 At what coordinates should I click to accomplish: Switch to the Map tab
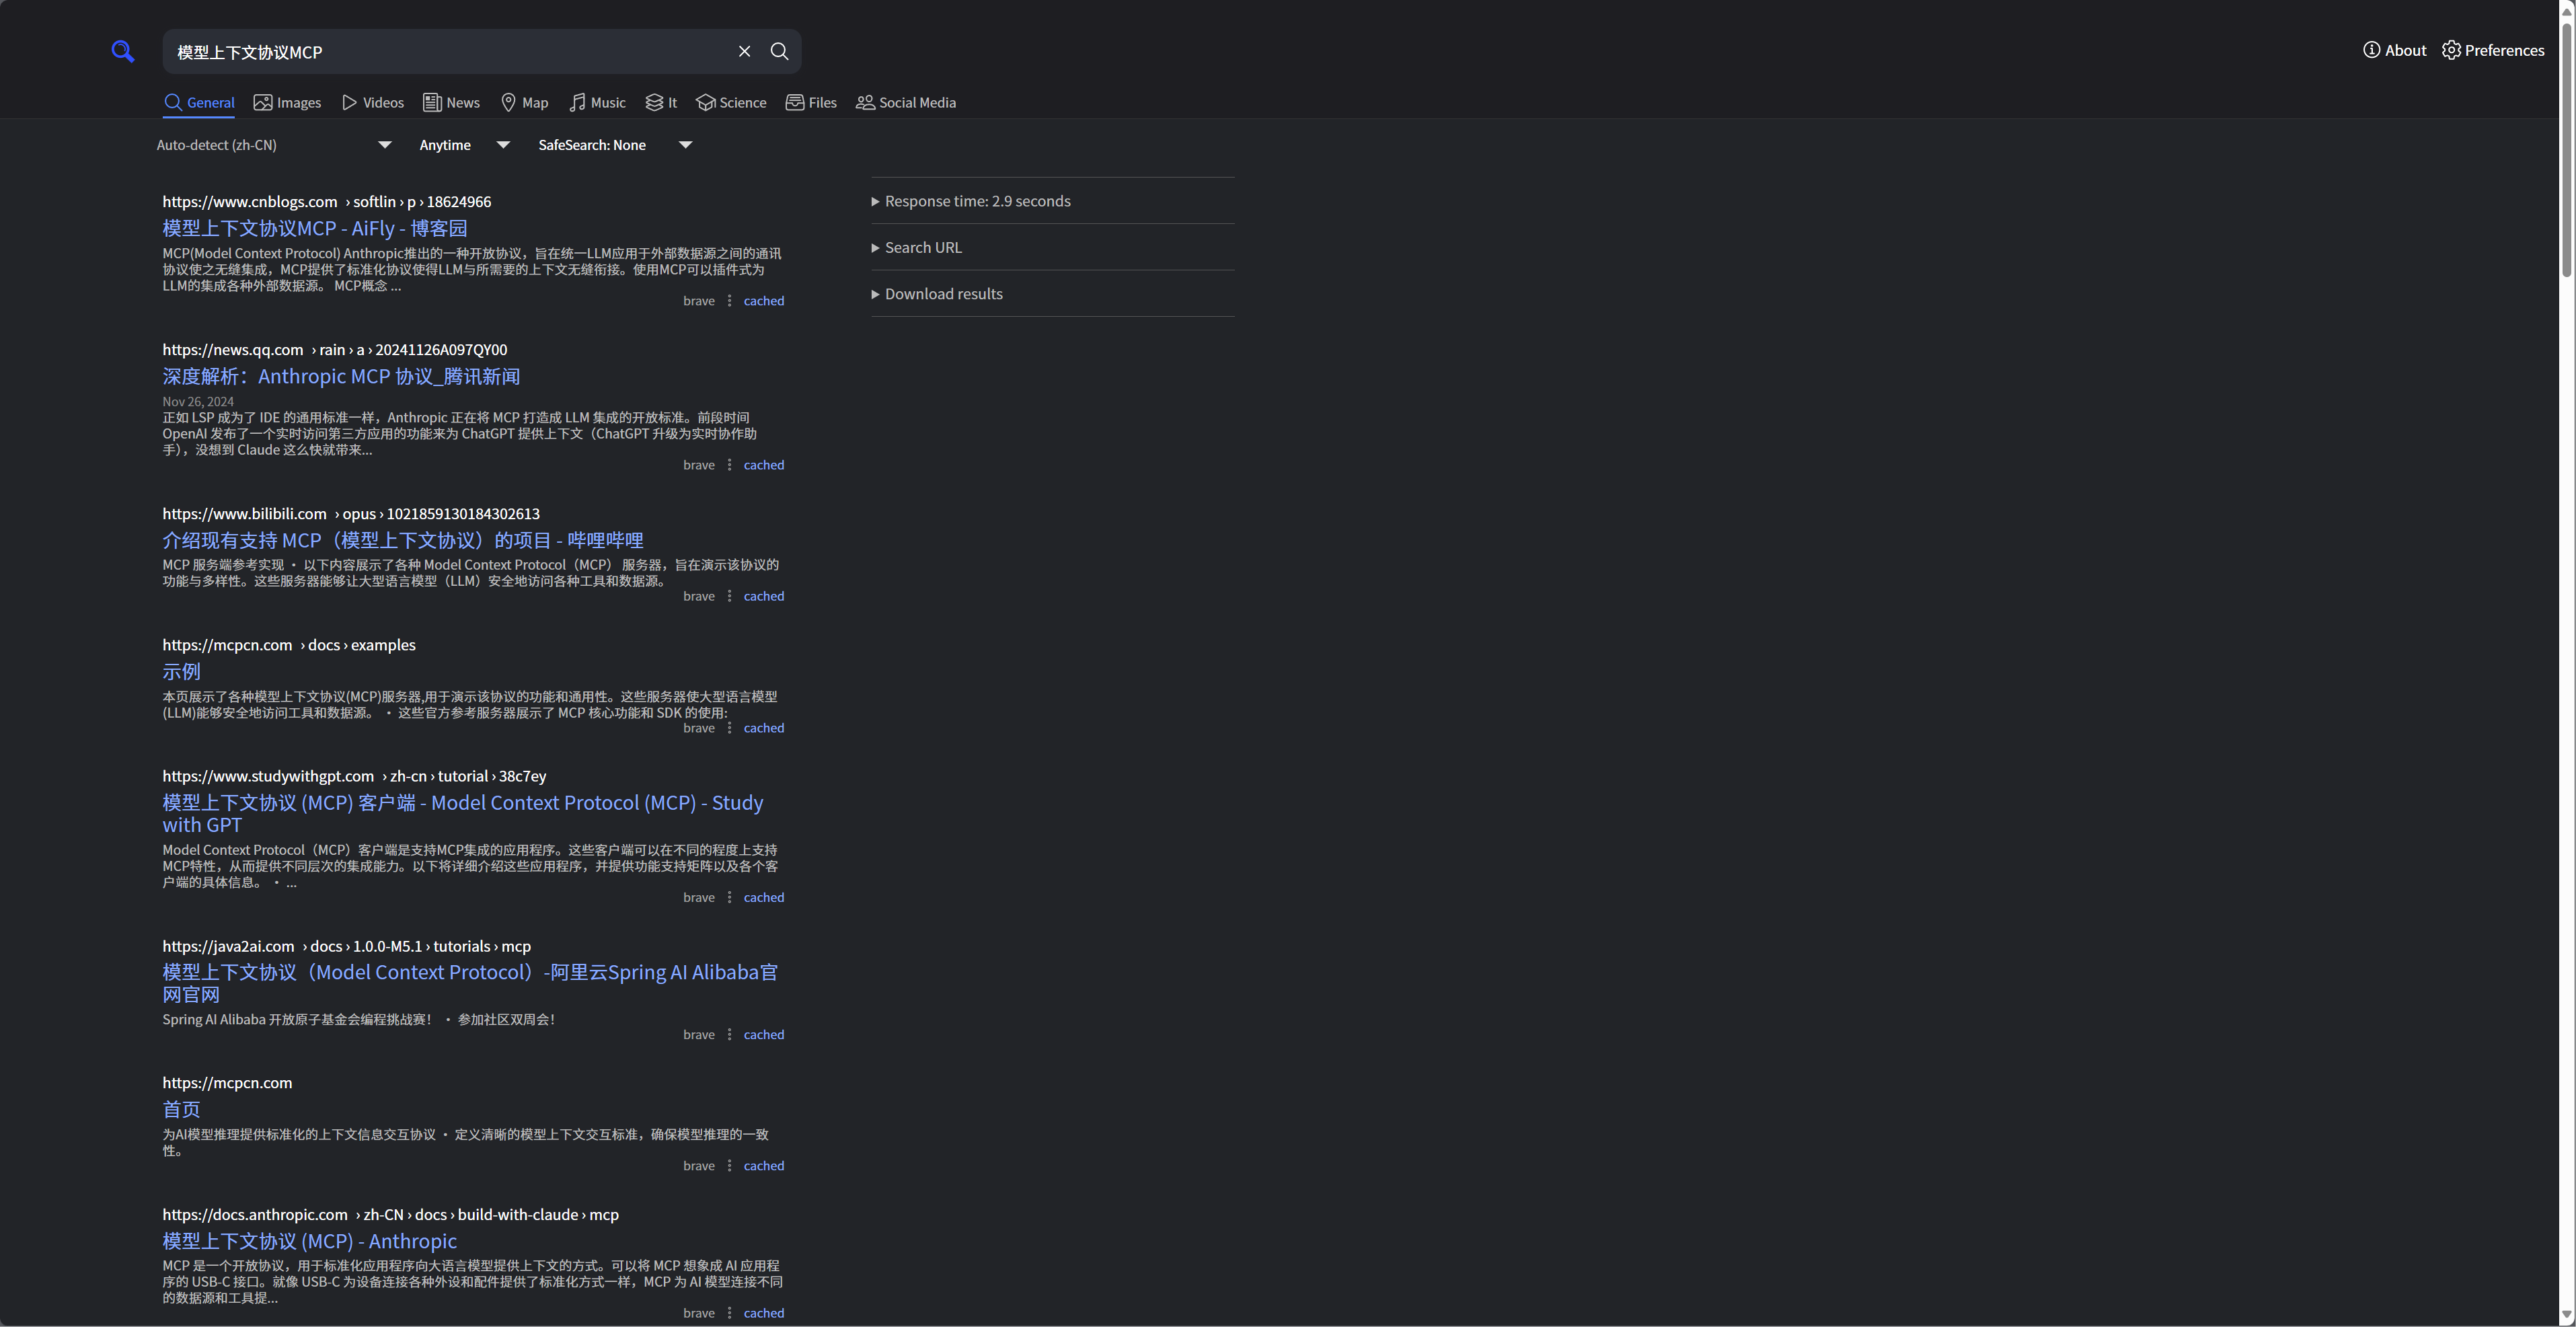tap(524, 102)
